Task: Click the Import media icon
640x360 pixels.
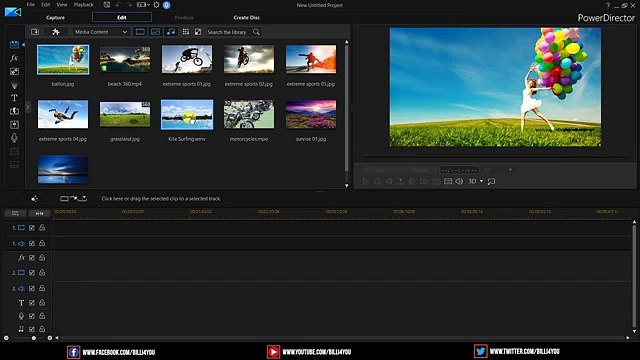Action: (35, 32)
